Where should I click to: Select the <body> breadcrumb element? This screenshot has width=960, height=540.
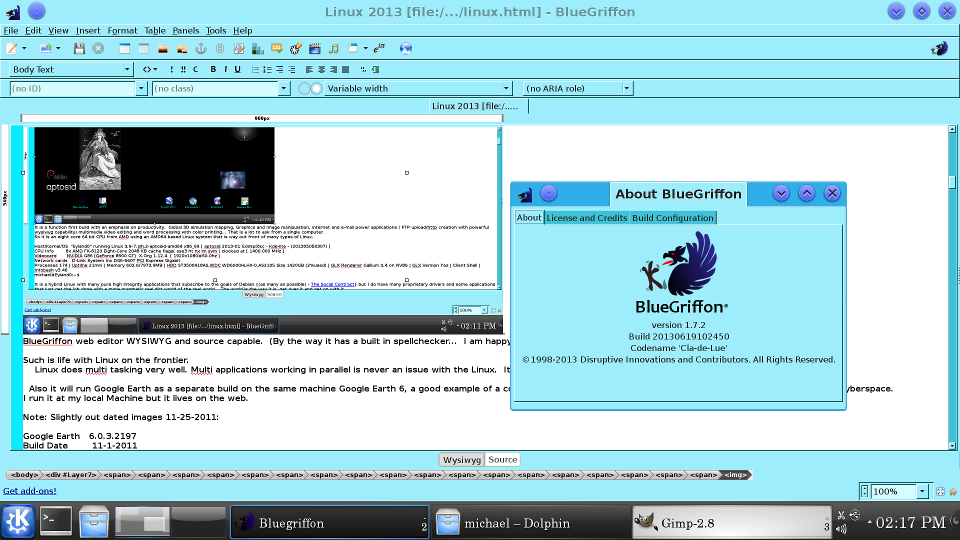coord(24,475)
